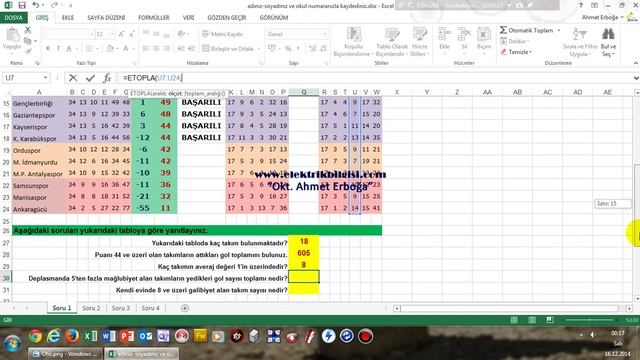Click the Temizle eraser tool
The height and width of the screenshot is (360, 640).
click(x=516, y=52)
